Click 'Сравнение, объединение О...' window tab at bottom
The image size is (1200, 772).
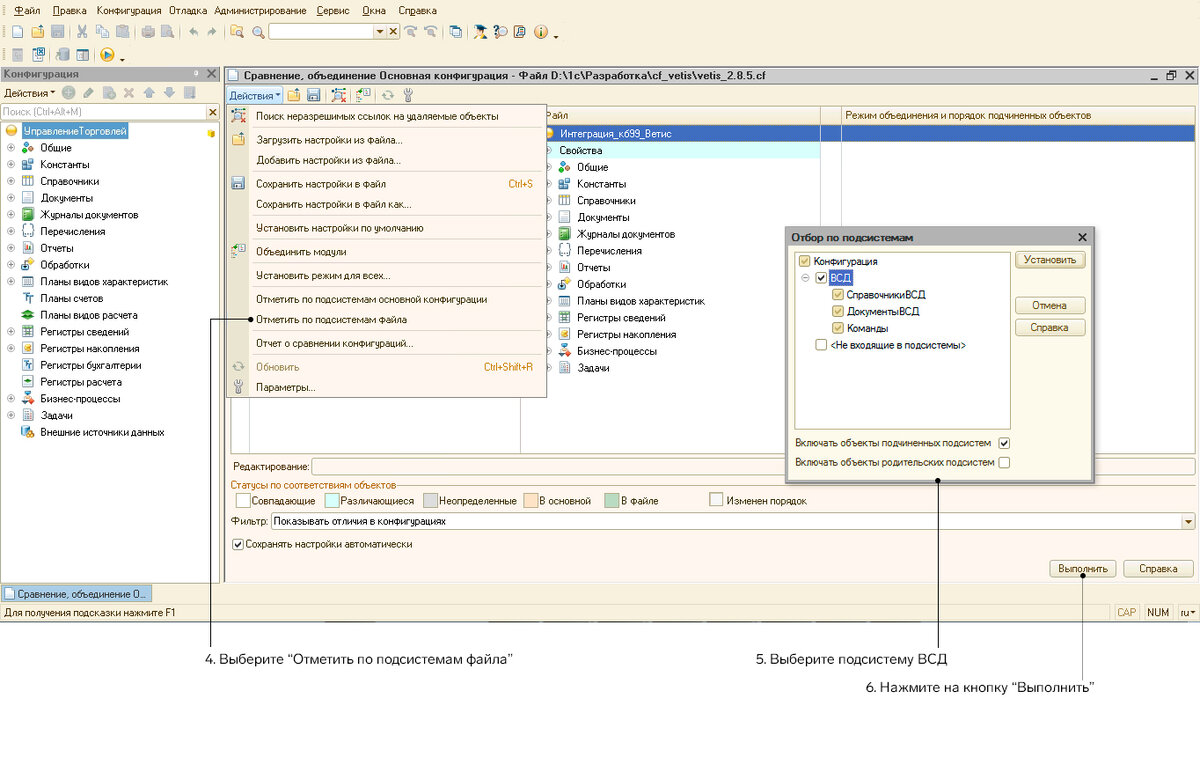click(x=76, y=594)
